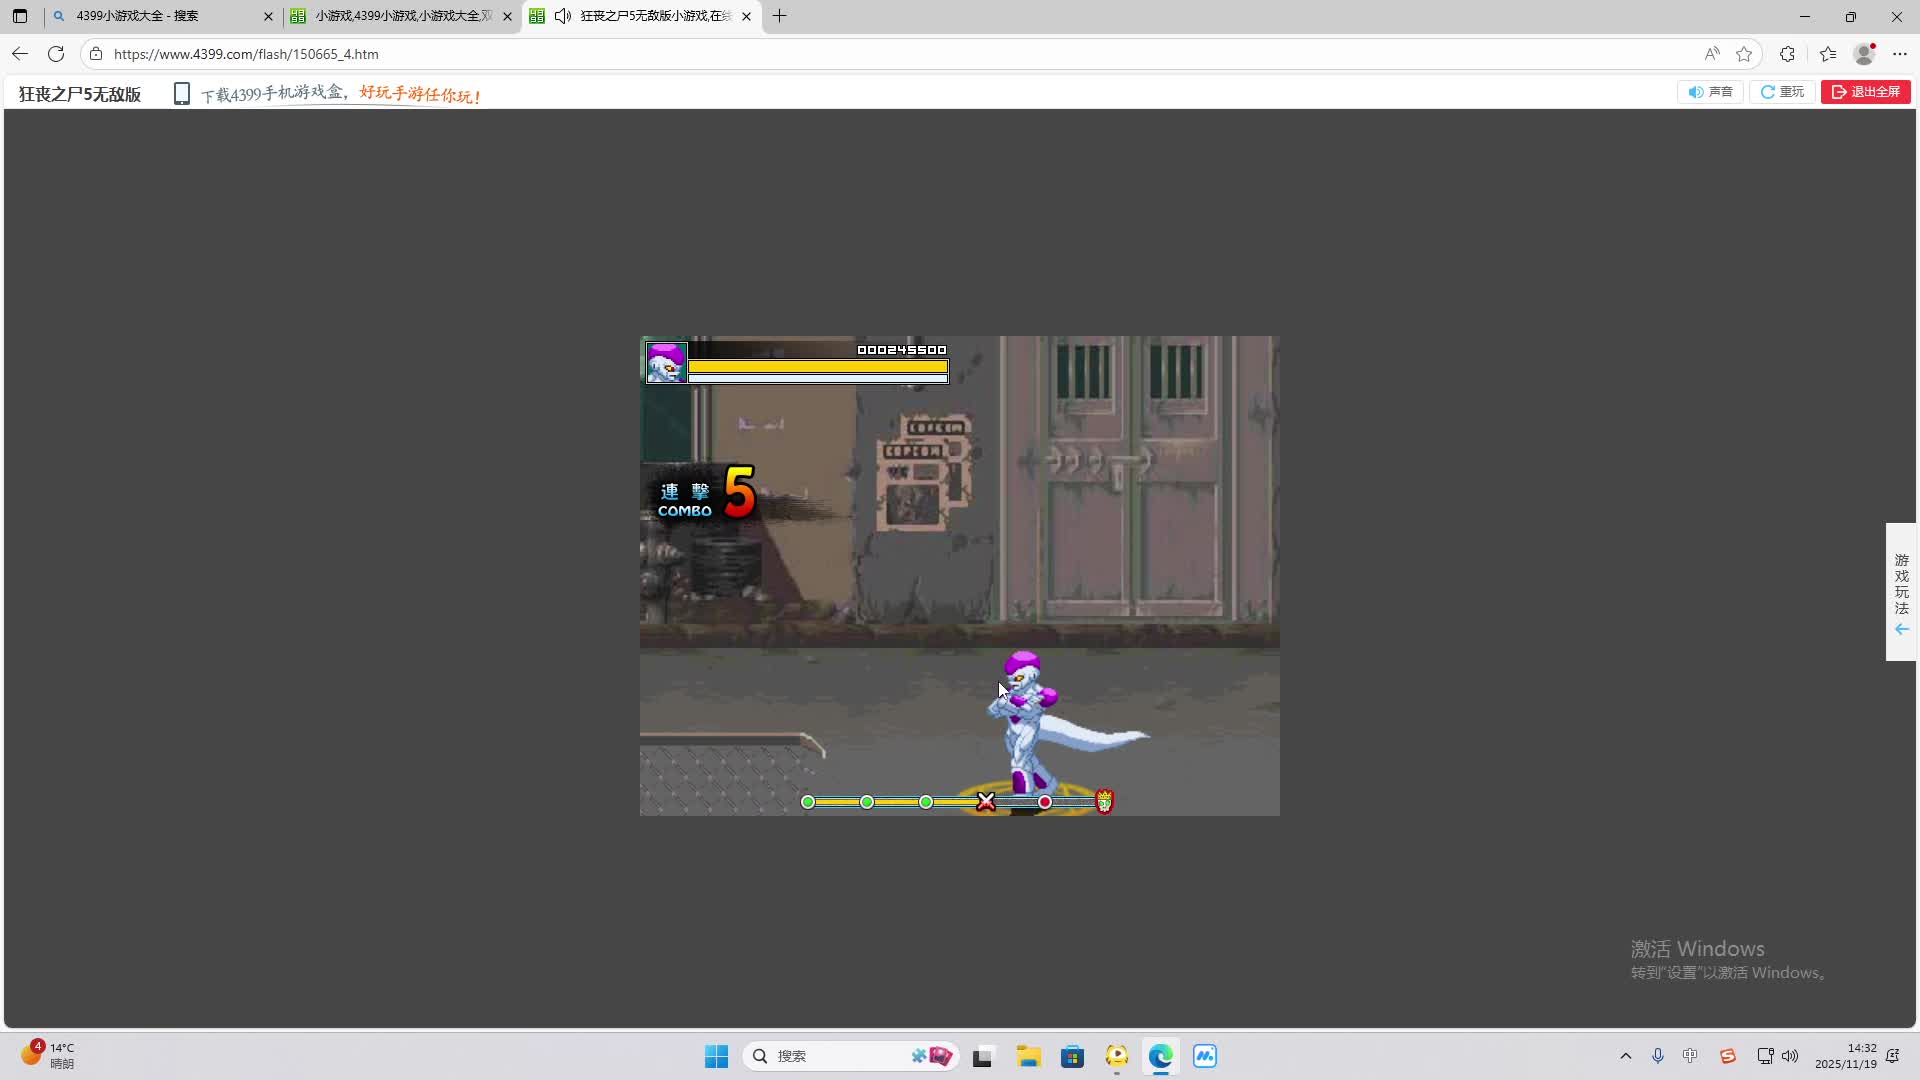Screen dimensions: 1920x1080
Task: Show hidden system tray icons chevron
Action: click(x=1625, y=1056)
